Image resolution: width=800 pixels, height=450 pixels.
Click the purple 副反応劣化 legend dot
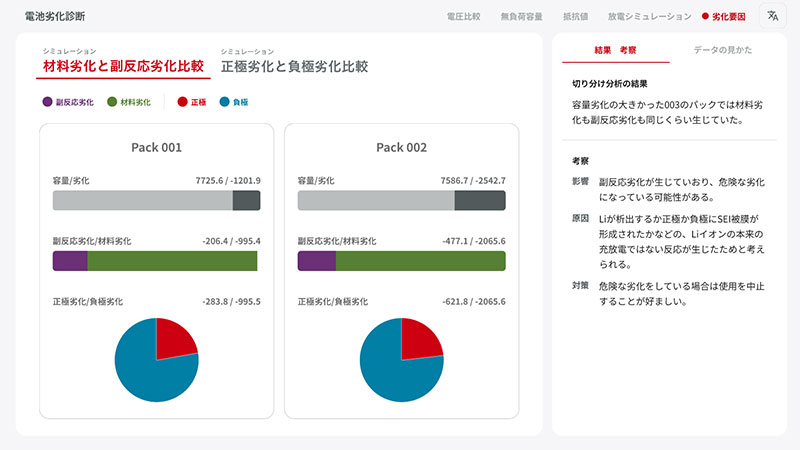pyautogui.click(x=47, y=102)
